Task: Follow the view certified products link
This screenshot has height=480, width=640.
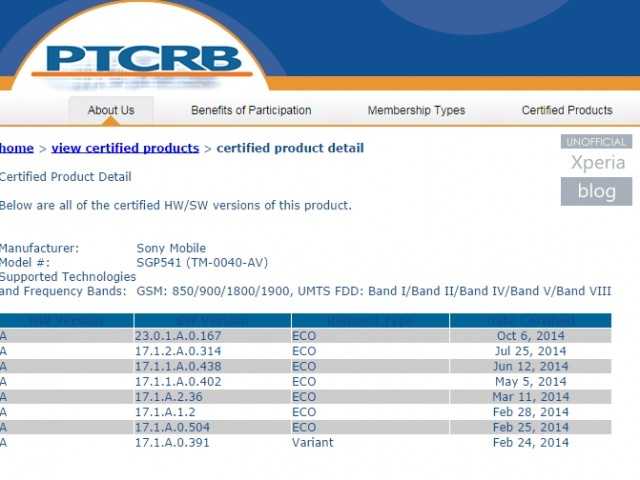Action: point(125,148)
